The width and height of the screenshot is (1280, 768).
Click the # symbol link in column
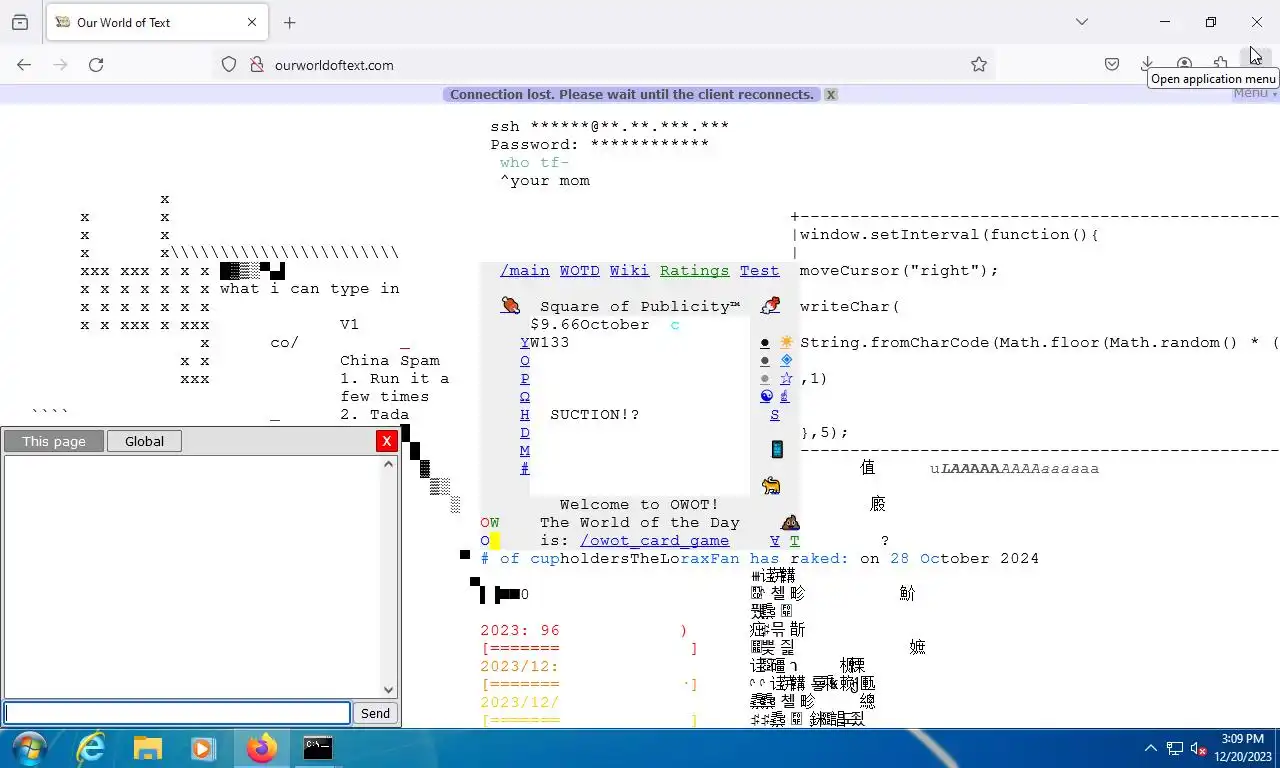pos(525,468)
